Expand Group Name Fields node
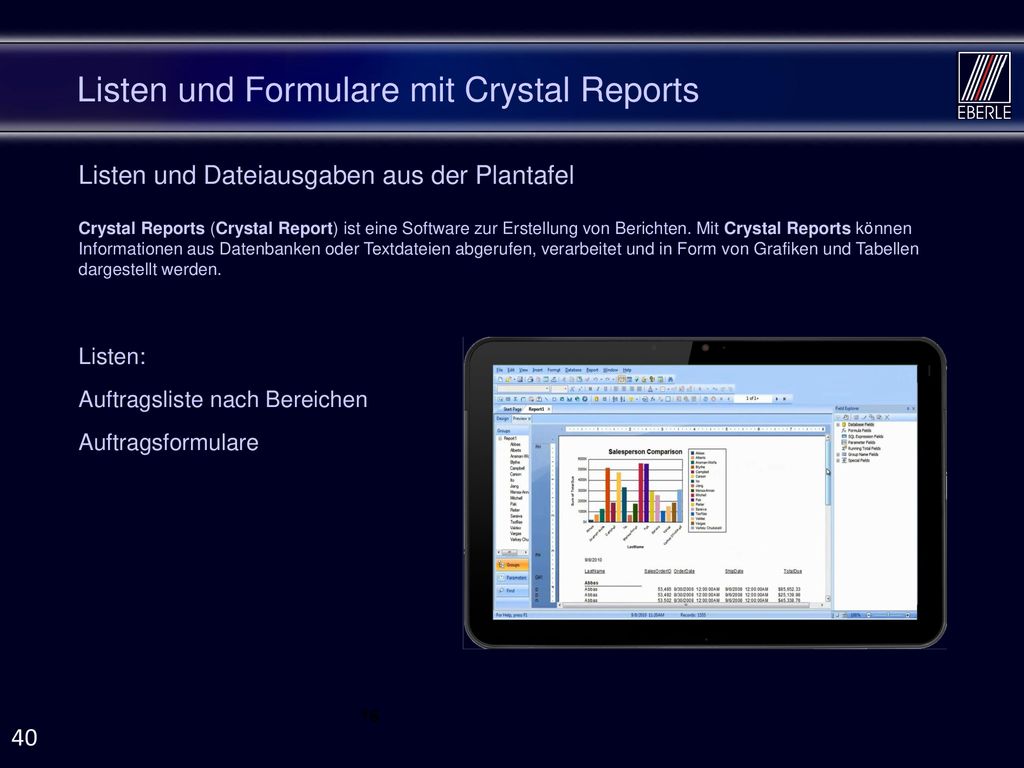Image resolution: width=1024 pixels, height=768 pixels. point(838,455)
